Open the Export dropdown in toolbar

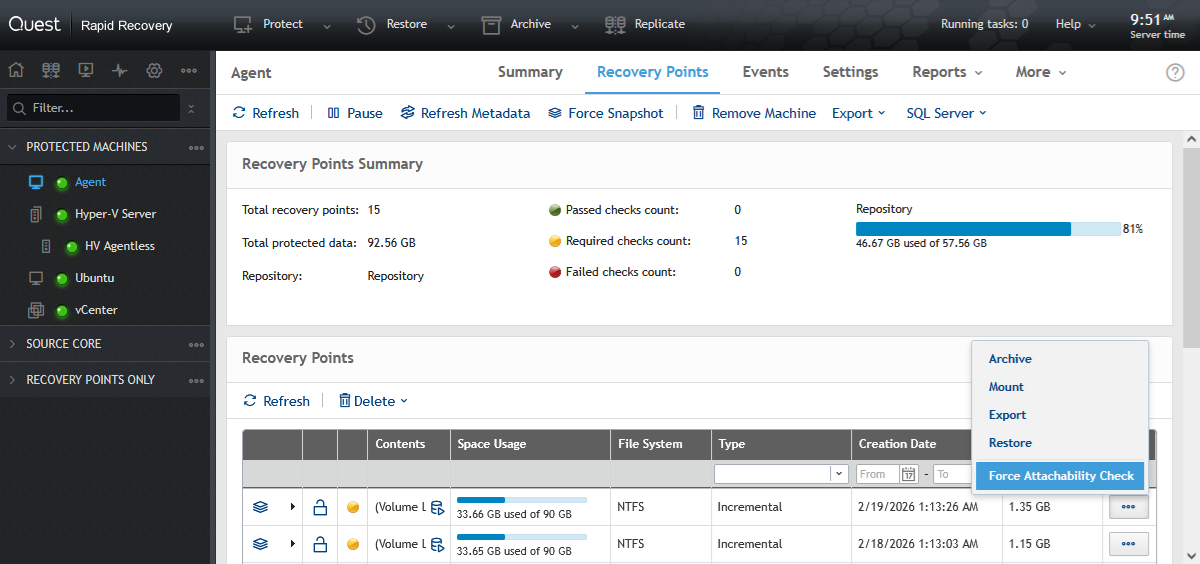tap(859, 113)
